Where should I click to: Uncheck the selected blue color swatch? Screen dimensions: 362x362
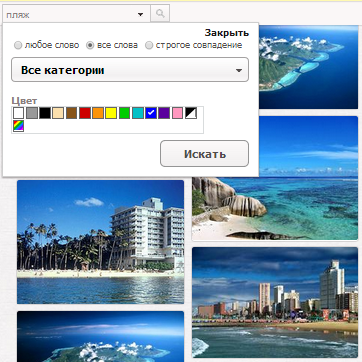tap(151, 113)
